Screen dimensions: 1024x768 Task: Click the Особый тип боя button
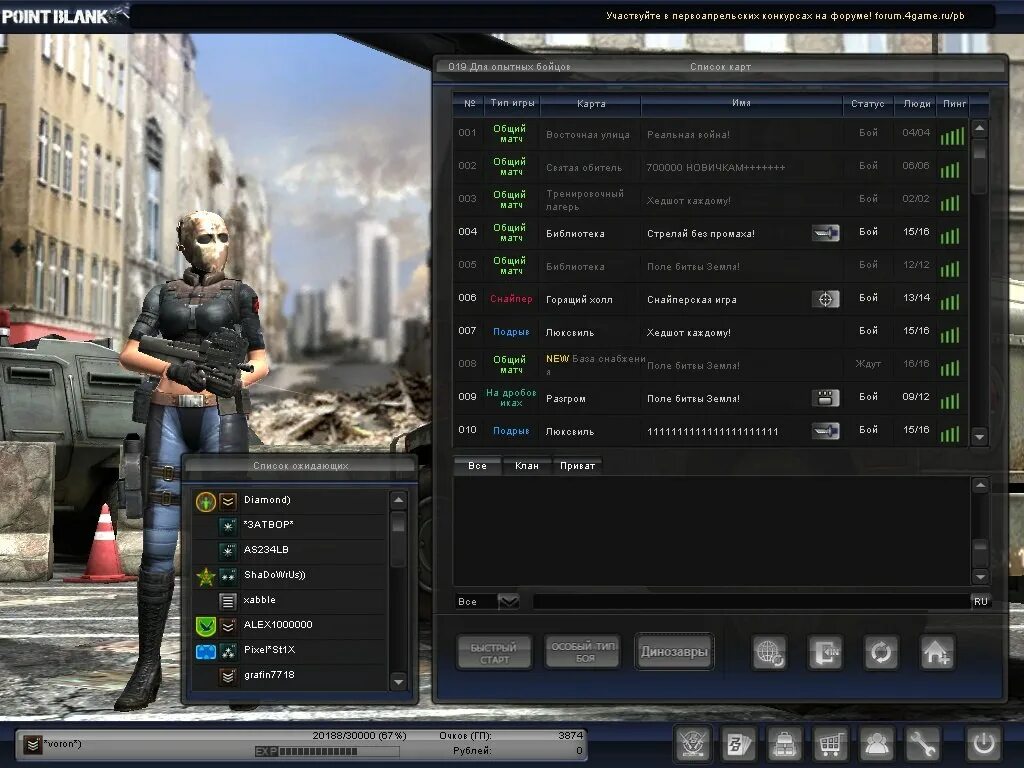coord(583,652)
